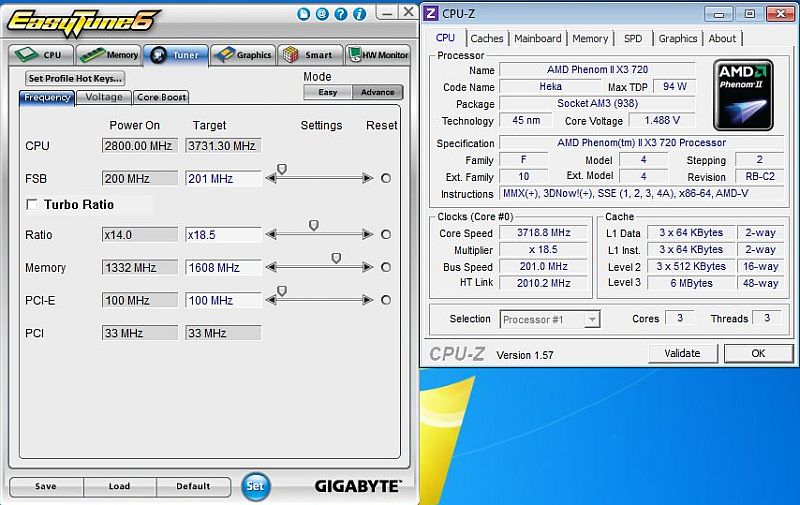
Task: Enable the Turbo Ratio checkbox
Action: tap(32, 204)
